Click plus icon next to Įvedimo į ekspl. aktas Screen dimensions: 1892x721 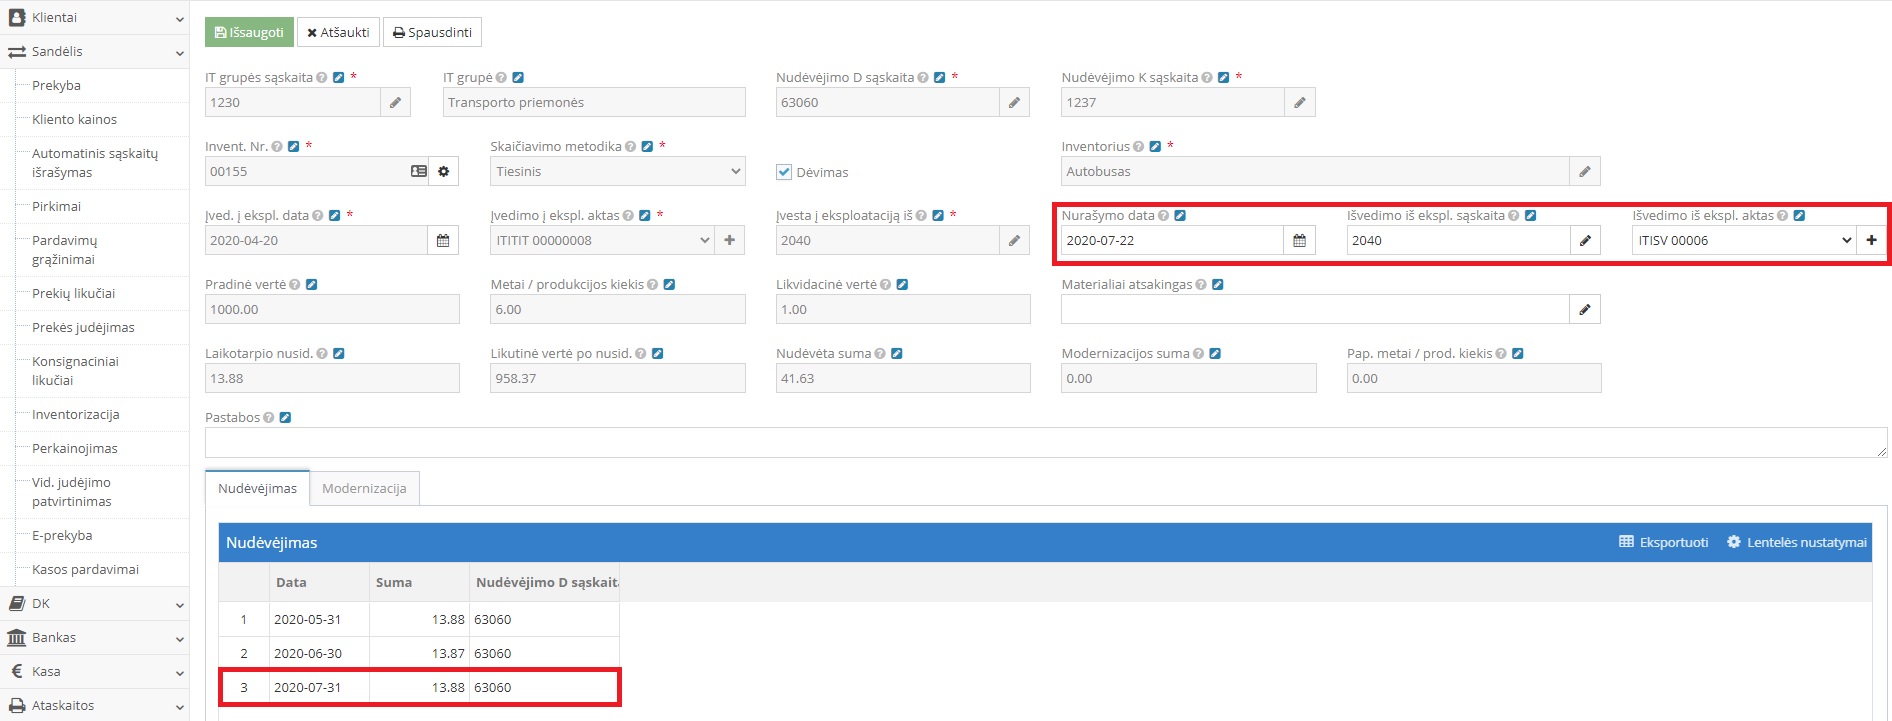click(729, 241)
